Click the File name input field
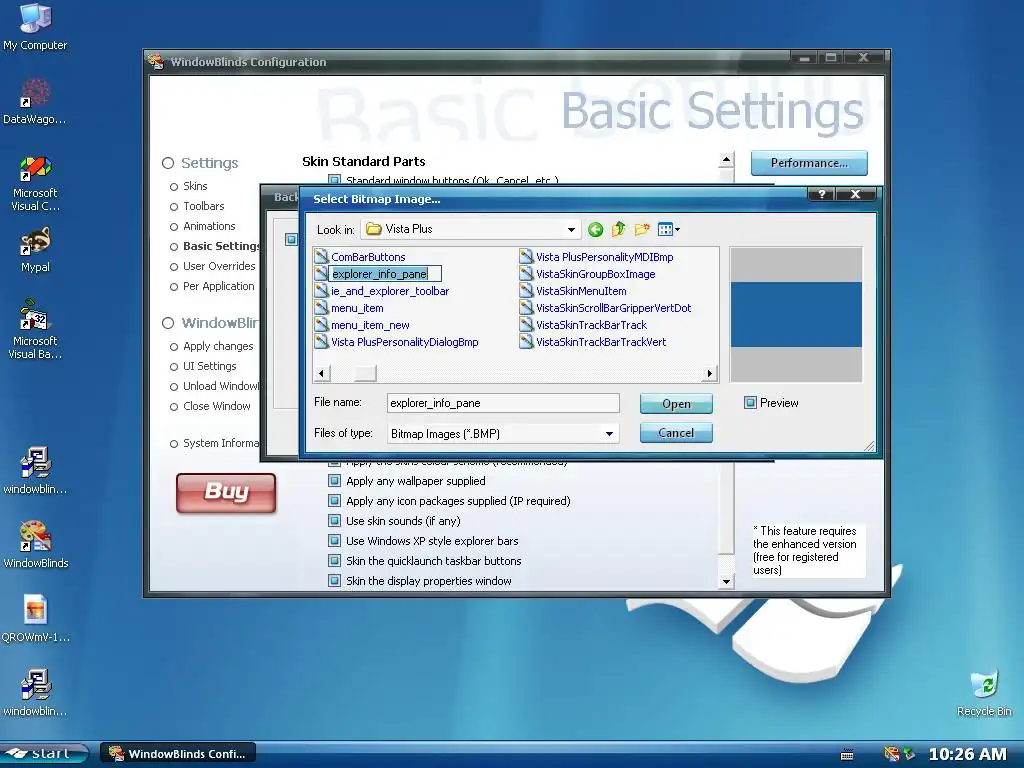 tap(503, 403)
